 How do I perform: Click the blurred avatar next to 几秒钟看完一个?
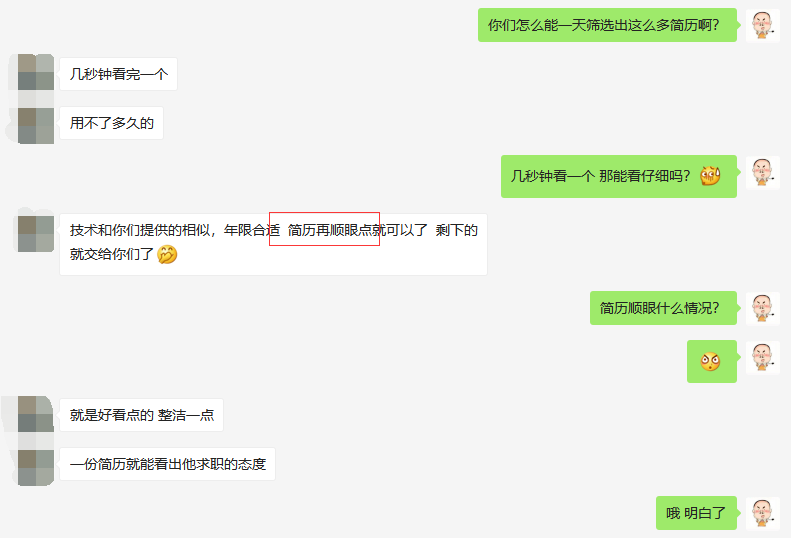[36, 73]
